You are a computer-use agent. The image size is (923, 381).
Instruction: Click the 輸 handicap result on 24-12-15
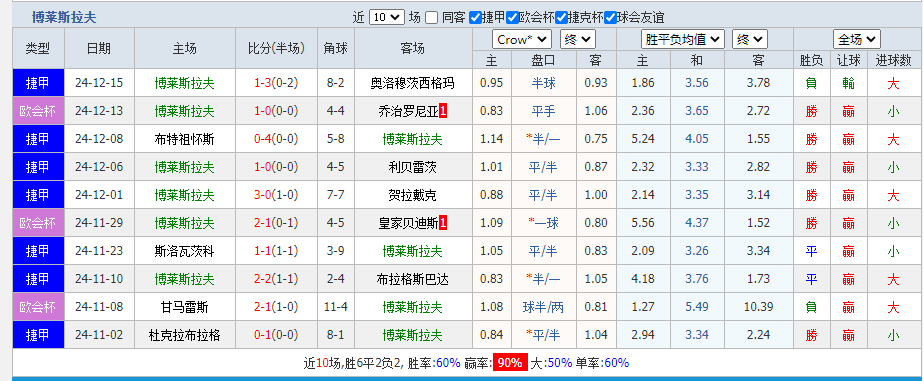tap(848, 83)
